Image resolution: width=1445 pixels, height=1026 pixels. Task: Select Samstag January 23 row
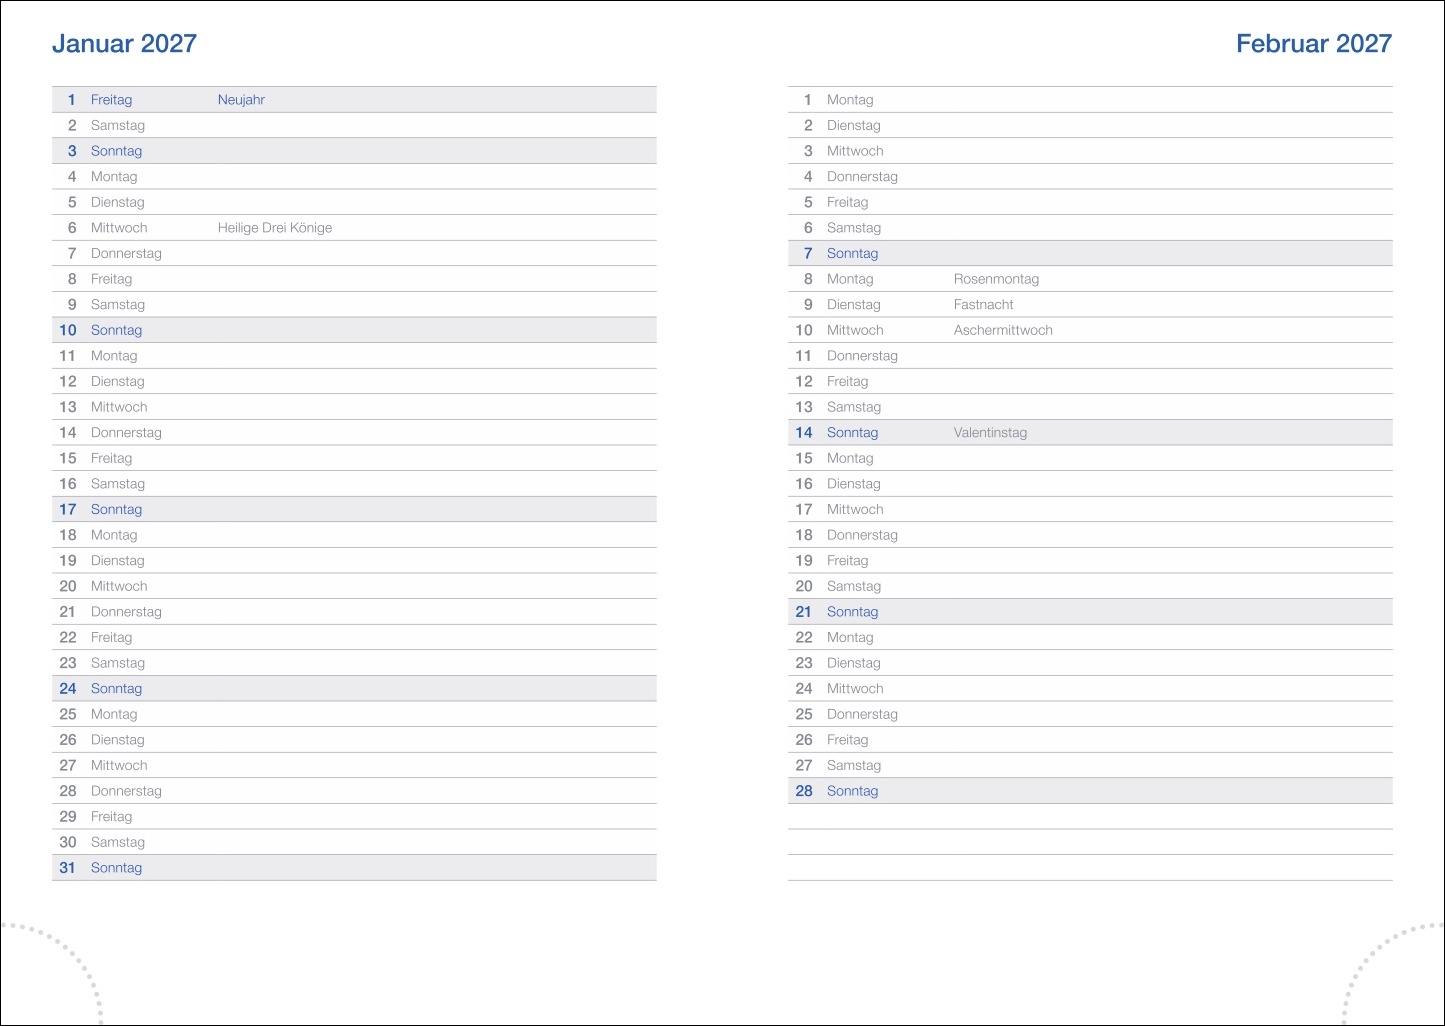118,663
